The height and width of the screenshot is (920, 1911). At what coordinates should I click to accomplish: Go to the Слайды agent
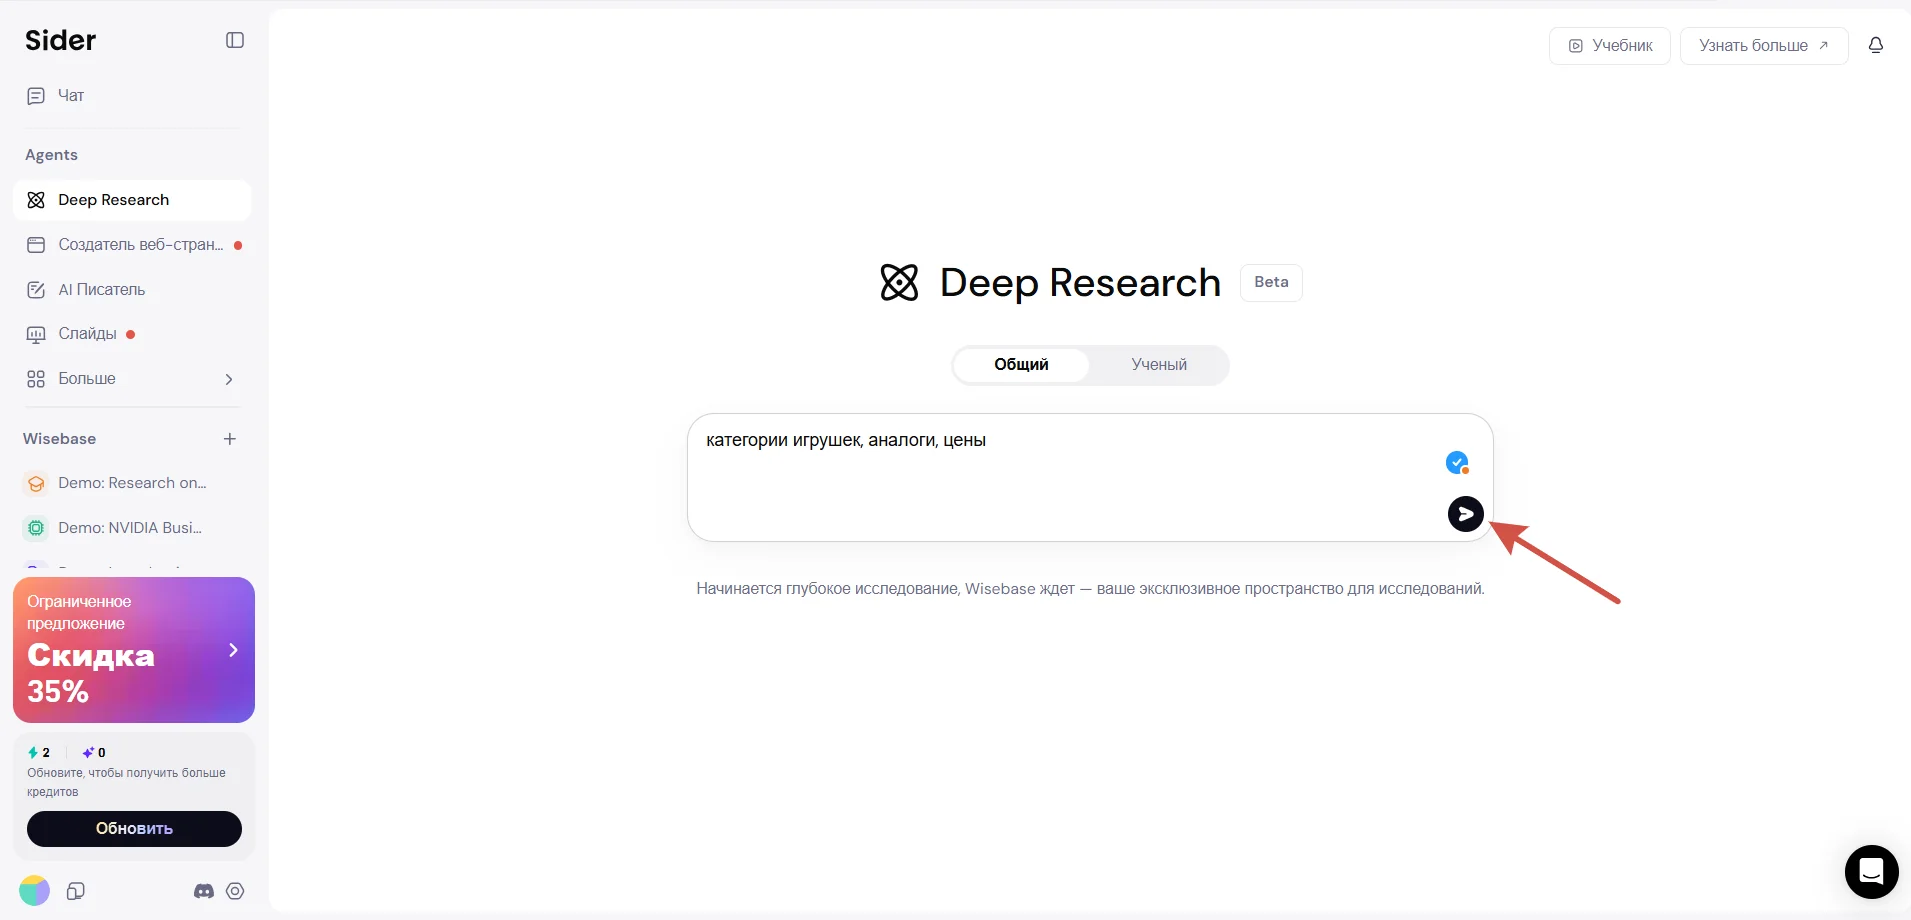click(x=132, y=334)
